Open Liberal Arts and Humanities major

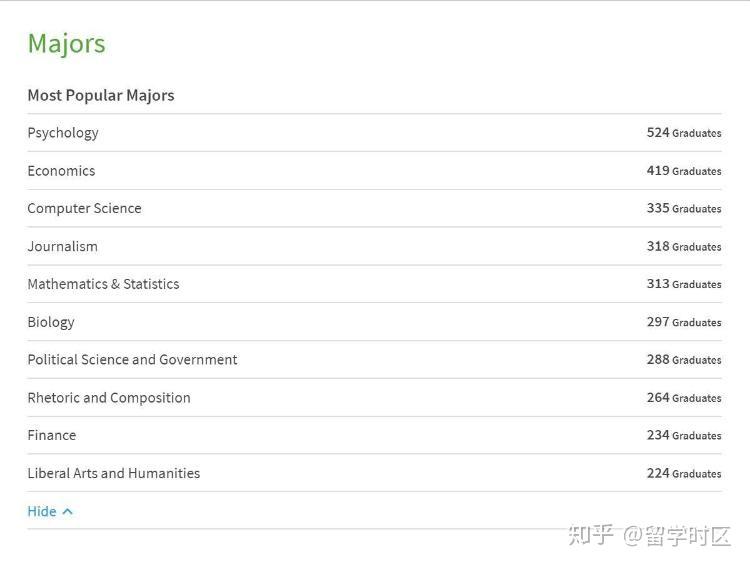click(113, 474)
